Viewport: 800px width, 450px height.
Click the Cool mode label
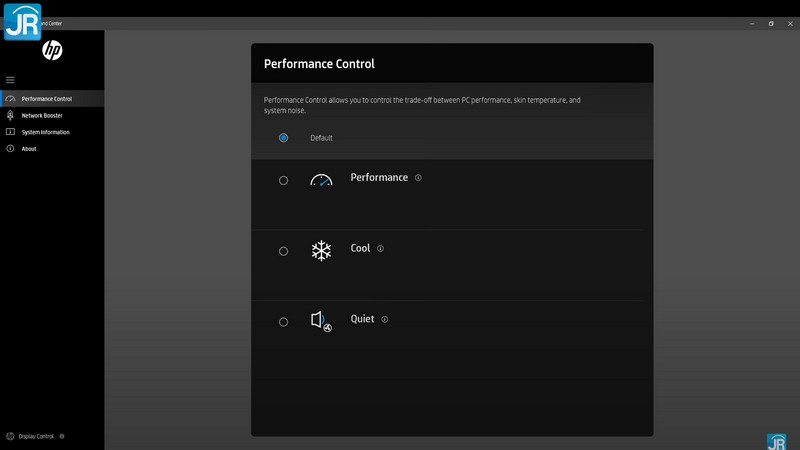[x=360, y=248]
